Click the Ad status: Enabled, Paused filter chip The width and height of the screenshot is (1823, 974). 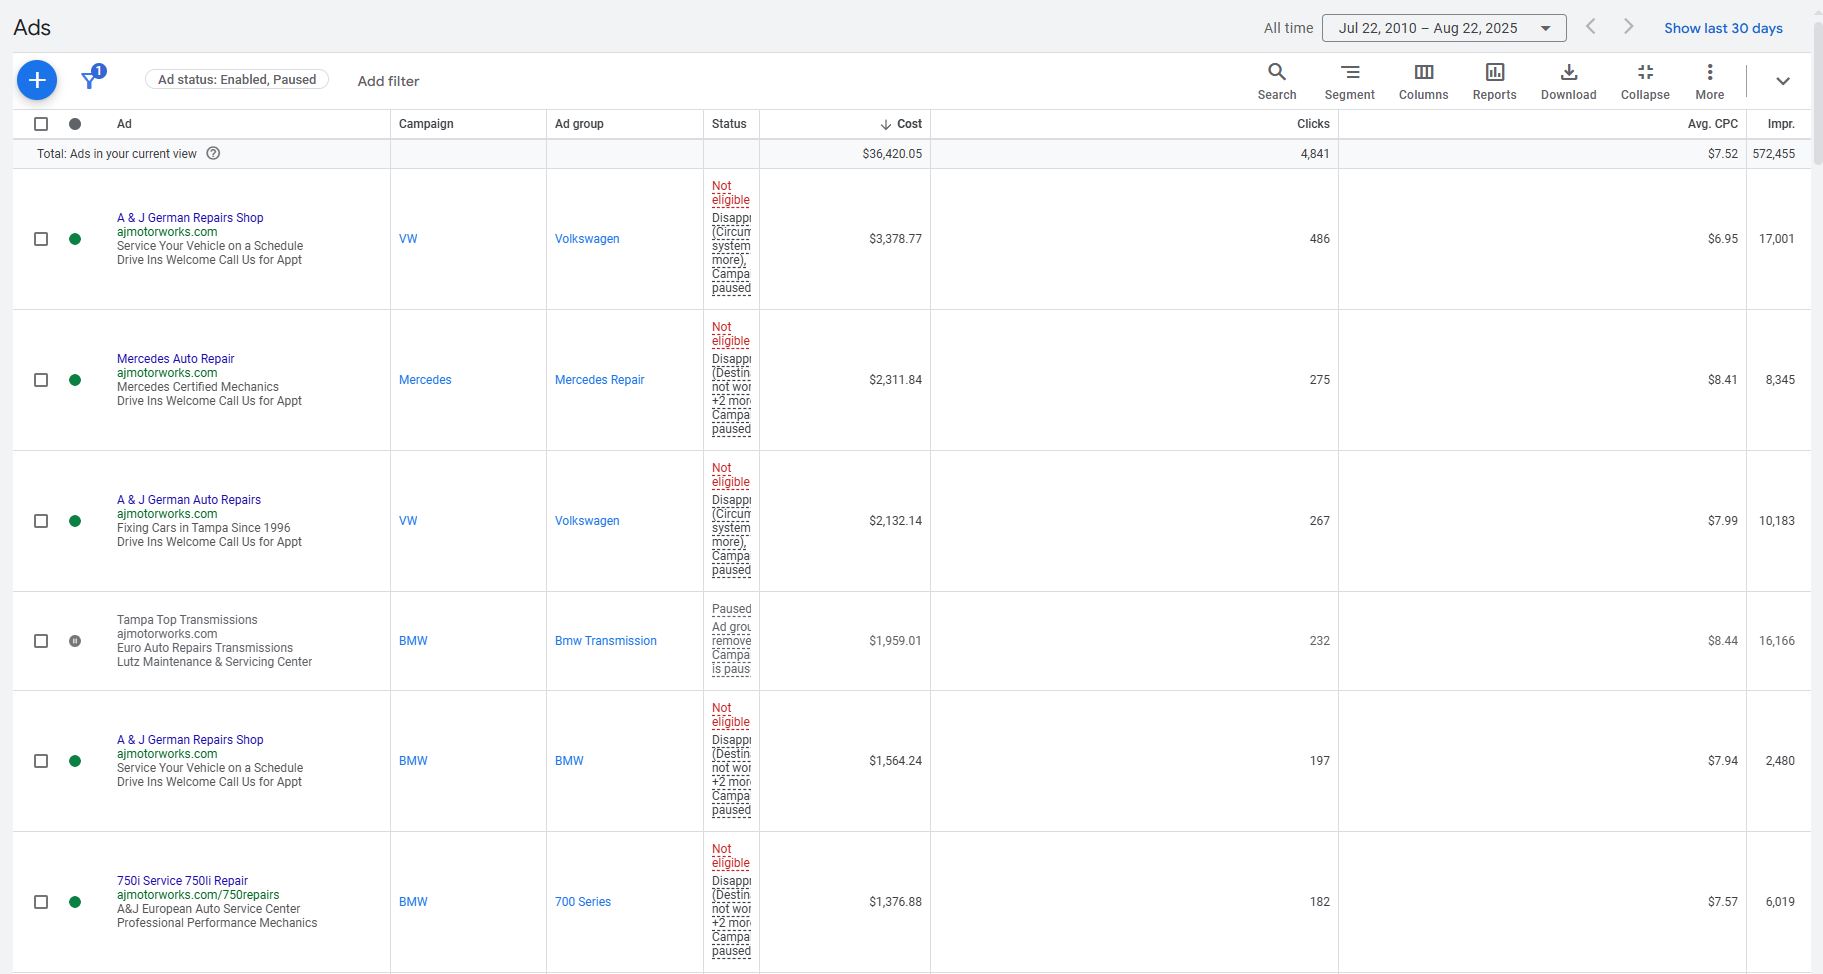tap(237, 80)
